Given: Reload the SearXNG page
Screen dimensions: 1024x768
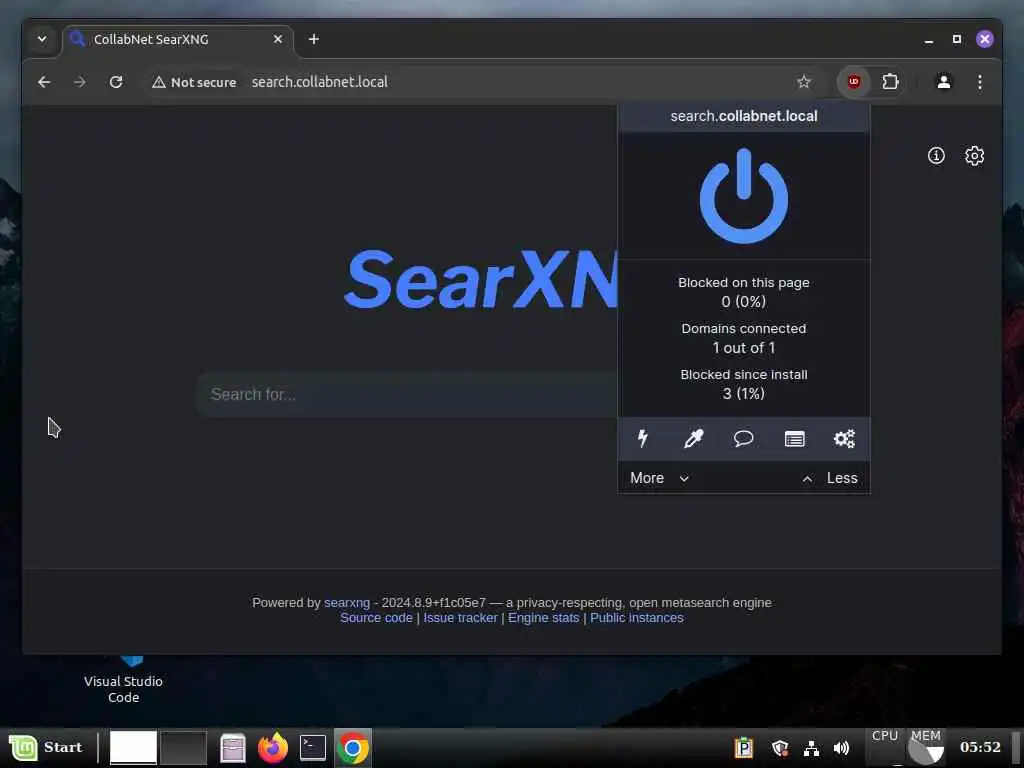Looking at the screenshot, I should 116,82.
